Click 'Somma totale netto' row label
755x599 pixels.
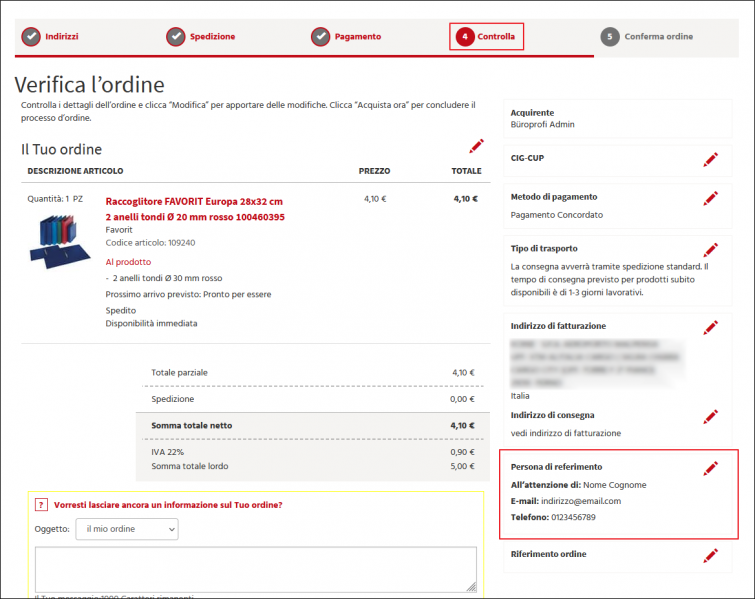pyautogui.click(x=192, y=426)
